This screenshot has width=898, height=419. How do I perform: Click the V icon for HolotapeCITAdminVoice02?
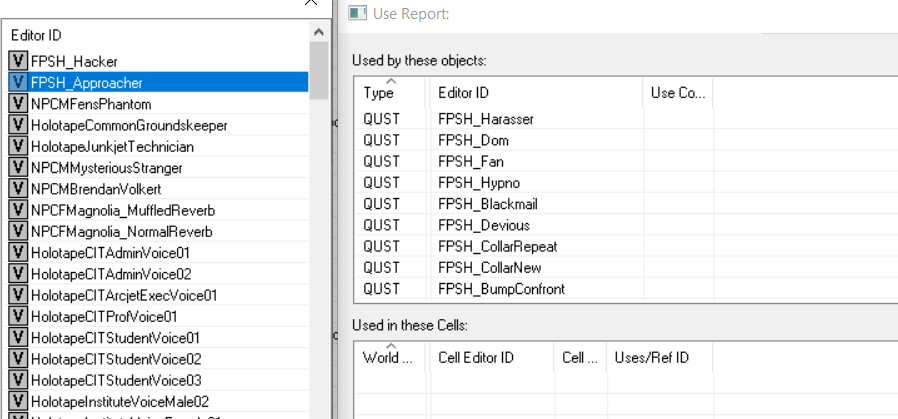point(18,273)
